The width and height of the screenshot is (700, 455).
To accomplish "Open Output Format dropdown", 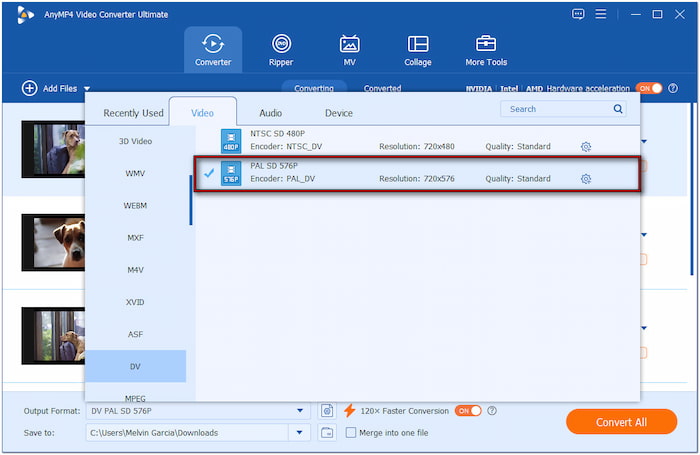I will [300, 411].
